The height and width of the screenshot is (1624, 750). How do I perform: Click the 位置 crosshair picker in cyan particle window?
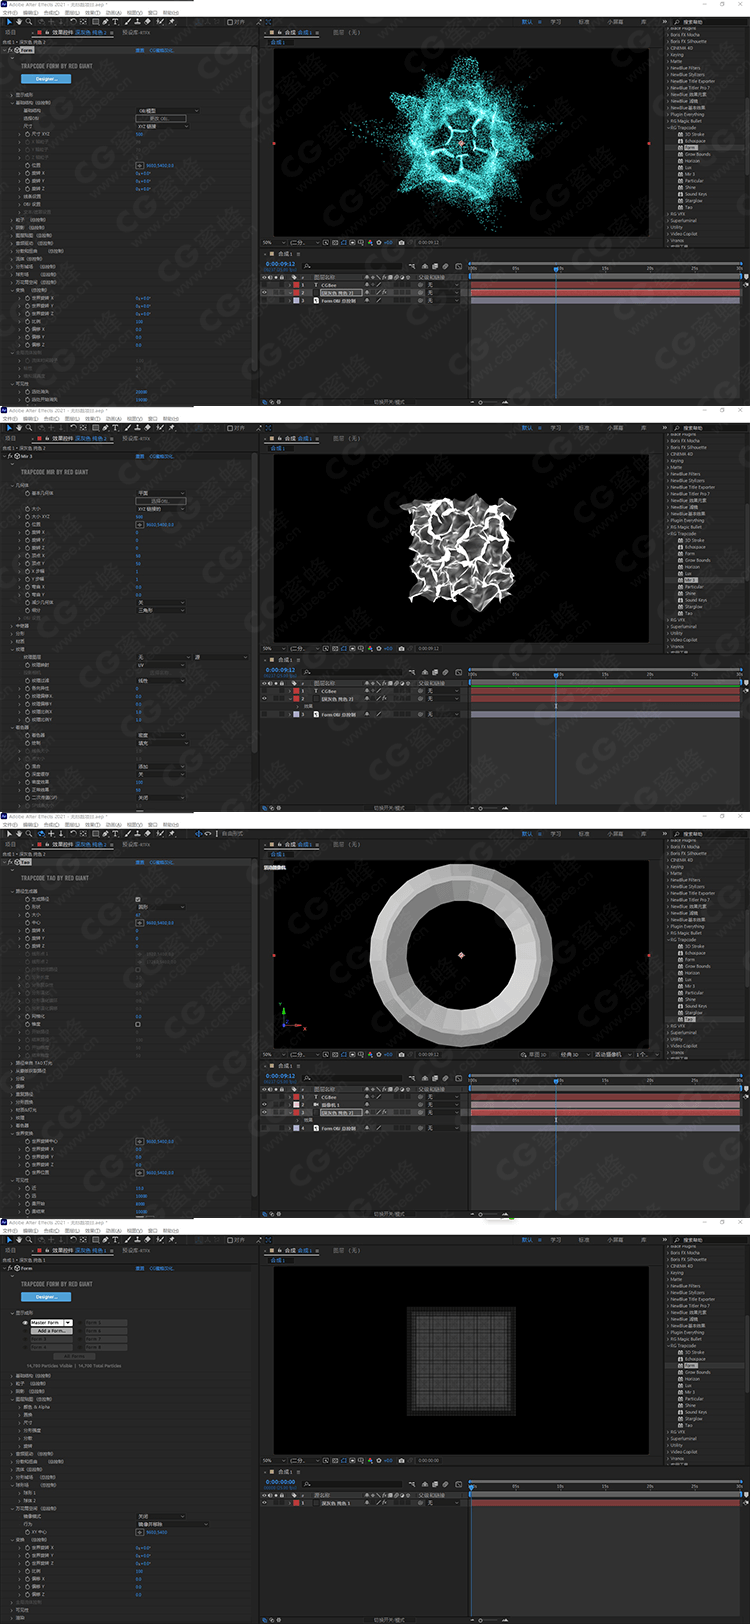140,165
